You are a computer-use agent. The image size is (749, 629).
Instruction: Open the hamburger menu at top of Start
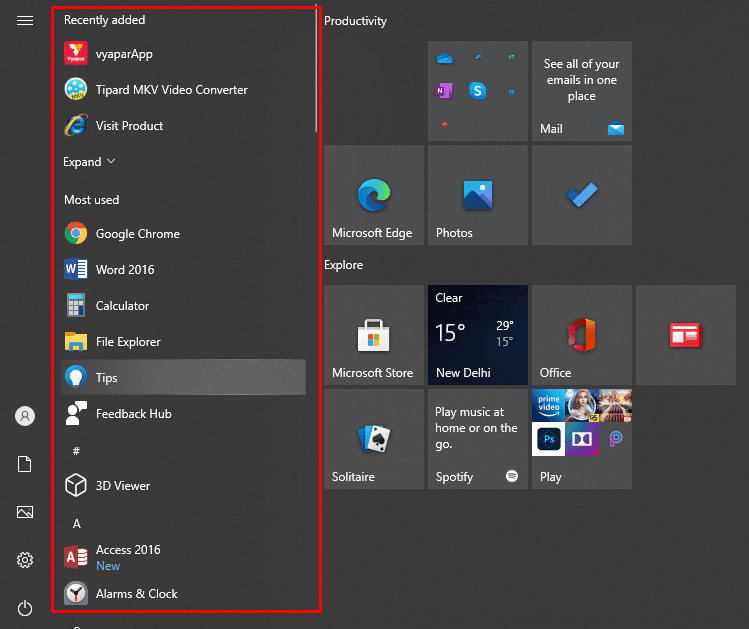coord(25,21)
